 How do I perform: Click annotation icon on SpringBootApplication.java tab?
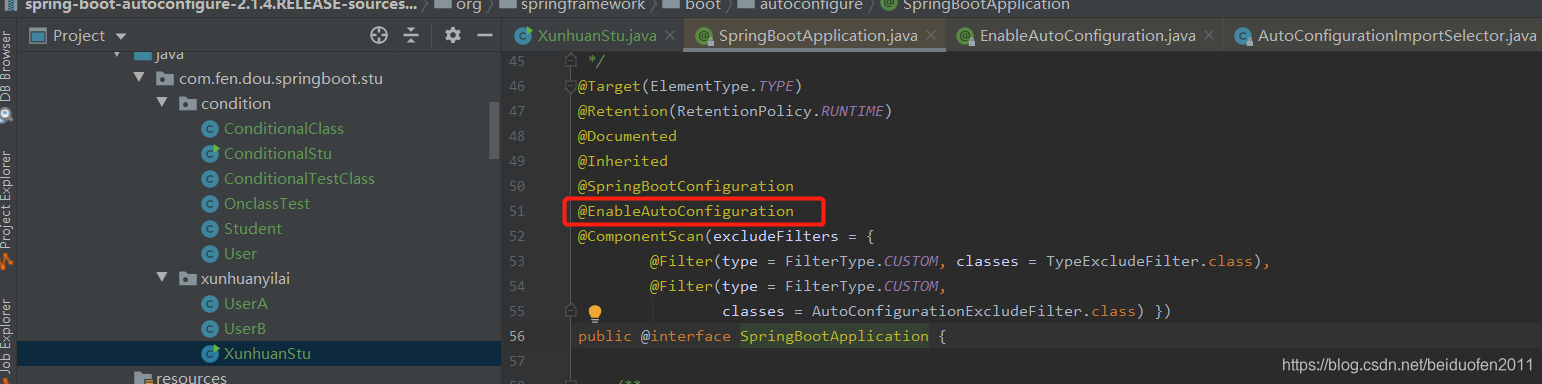tap(704, 36)
